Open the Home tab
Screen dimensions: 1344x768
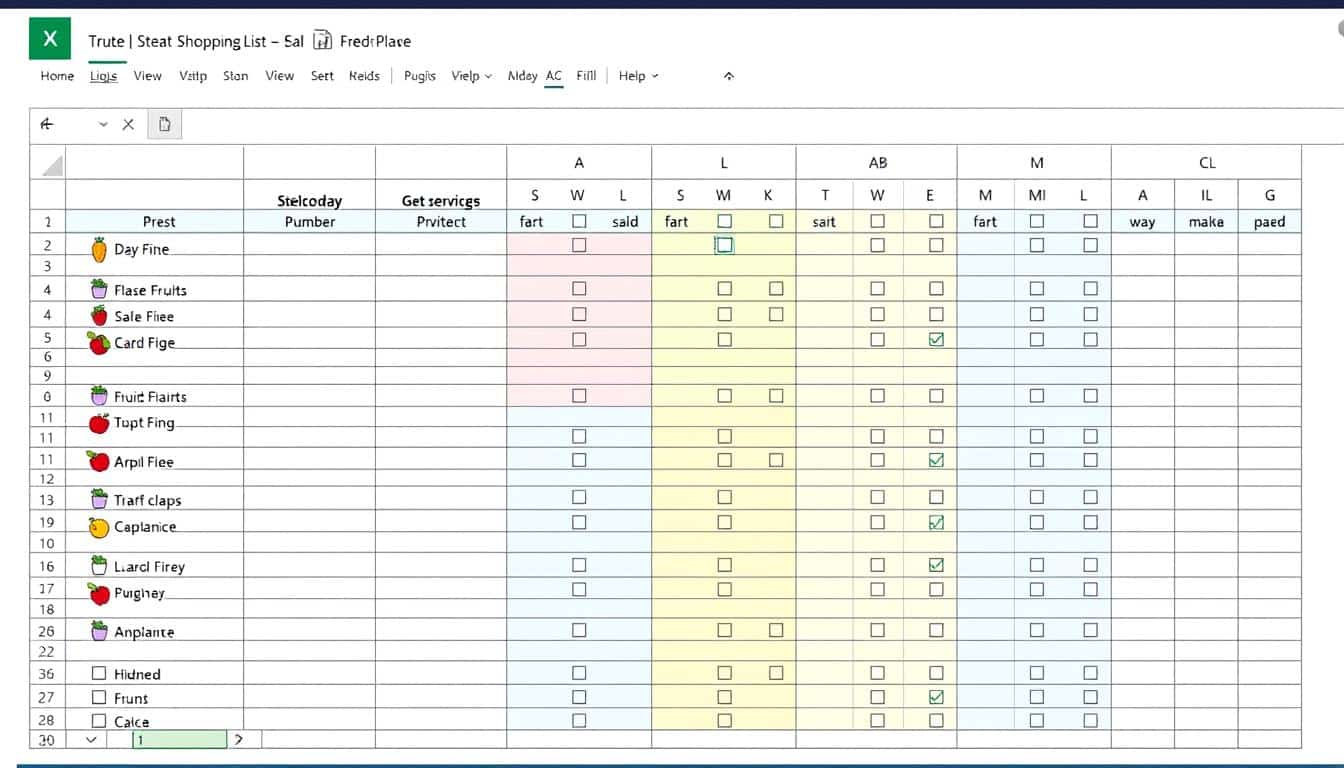pos(57,76)
